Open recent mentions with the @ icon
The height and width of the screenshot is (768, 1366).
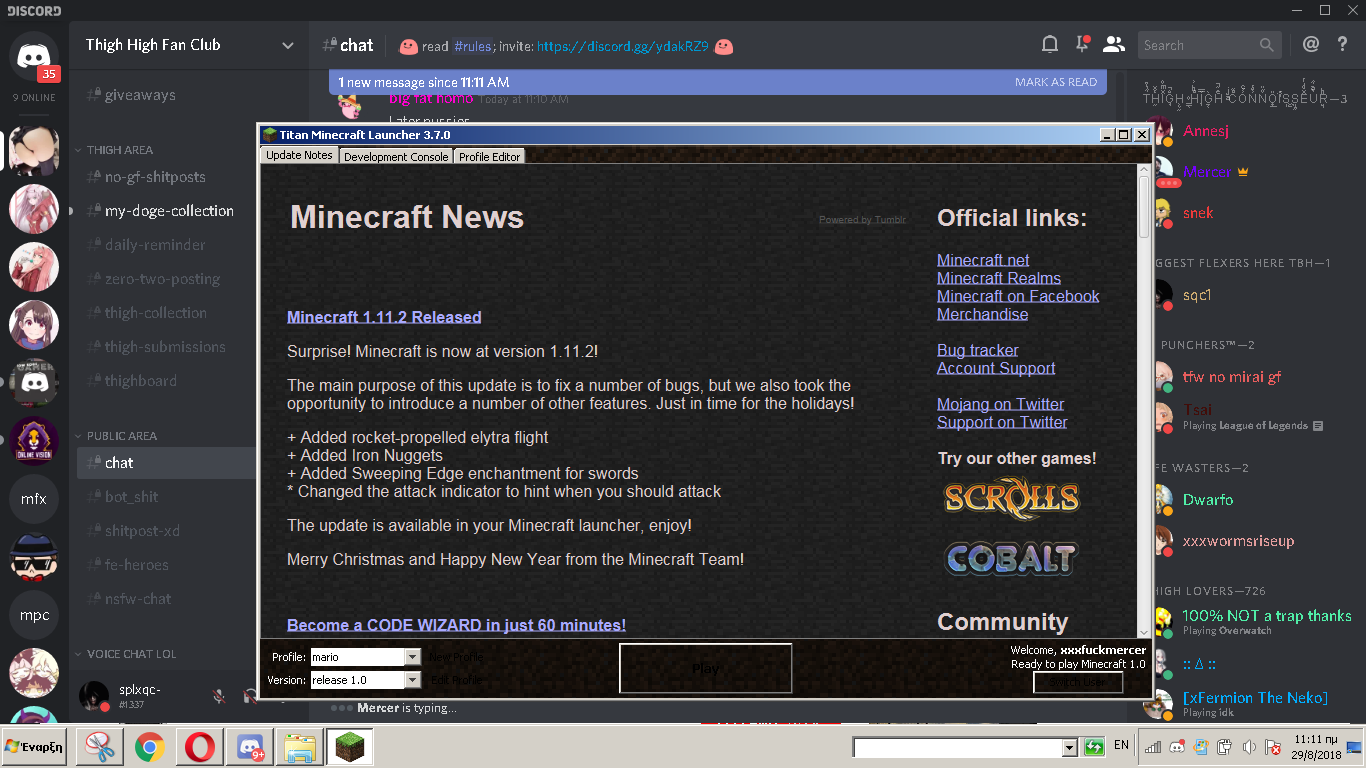1311,45
